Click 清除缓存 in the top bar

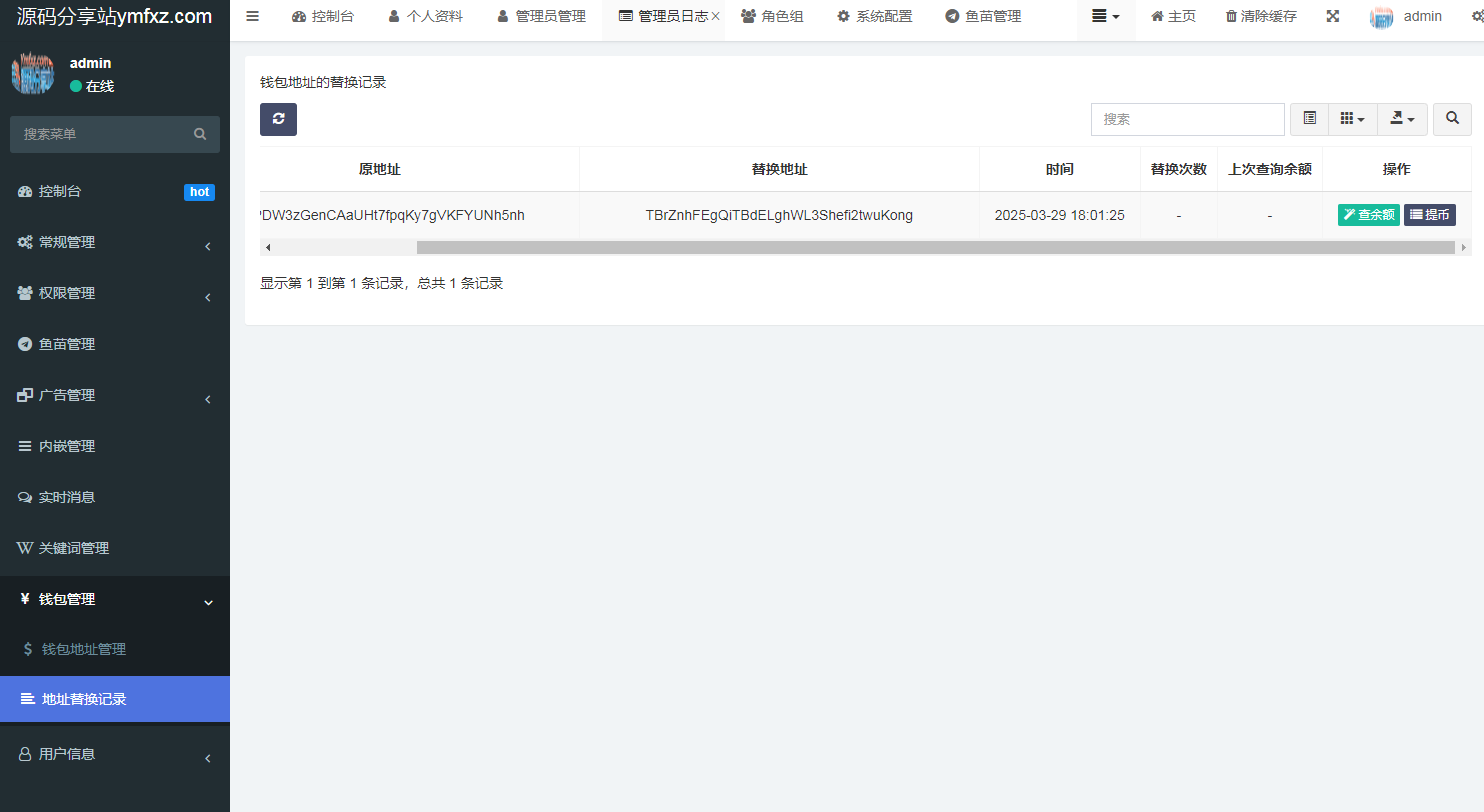[x=1261, y=17]
